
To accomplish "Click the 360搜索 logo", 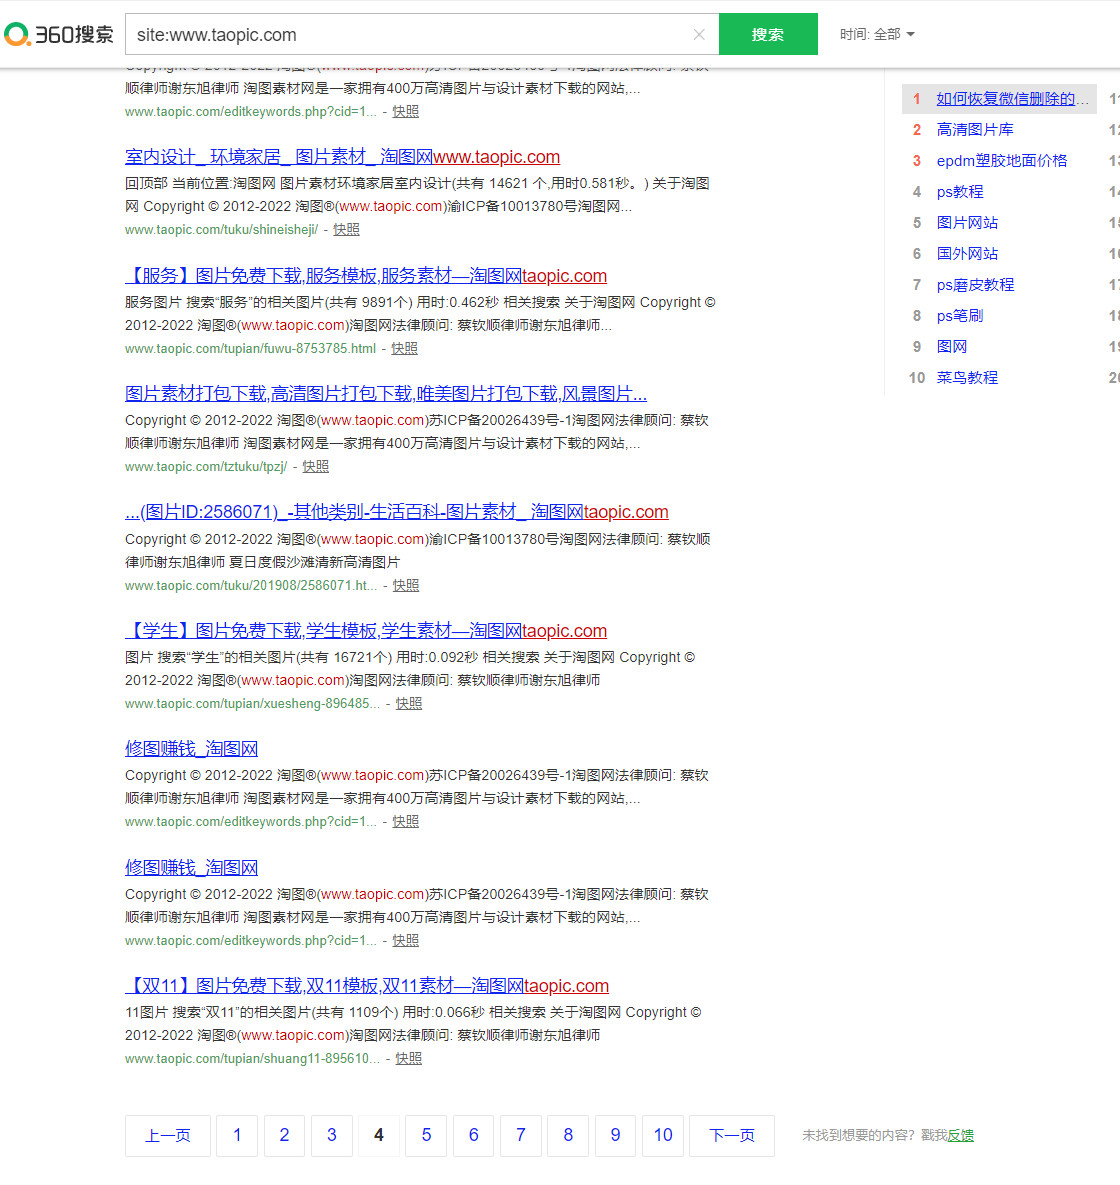I will (x=59, y=35).
